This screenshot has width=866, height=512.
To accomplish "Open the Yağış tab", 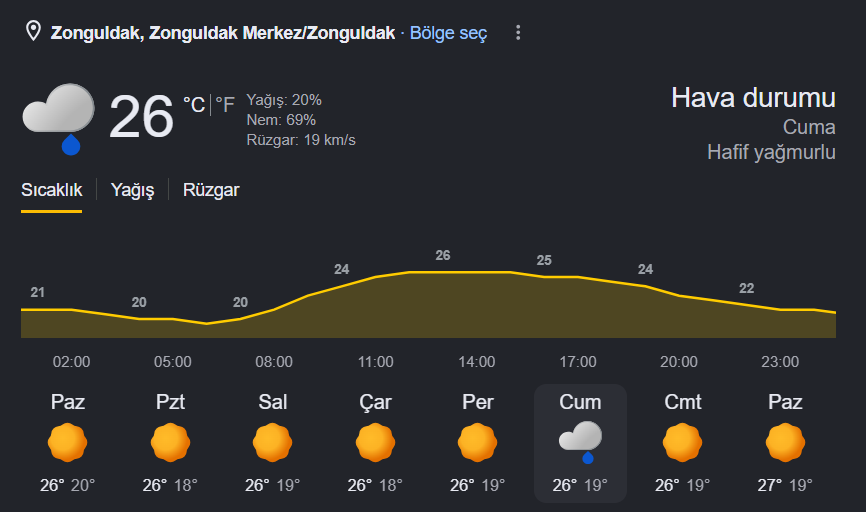I will point(133,190).
